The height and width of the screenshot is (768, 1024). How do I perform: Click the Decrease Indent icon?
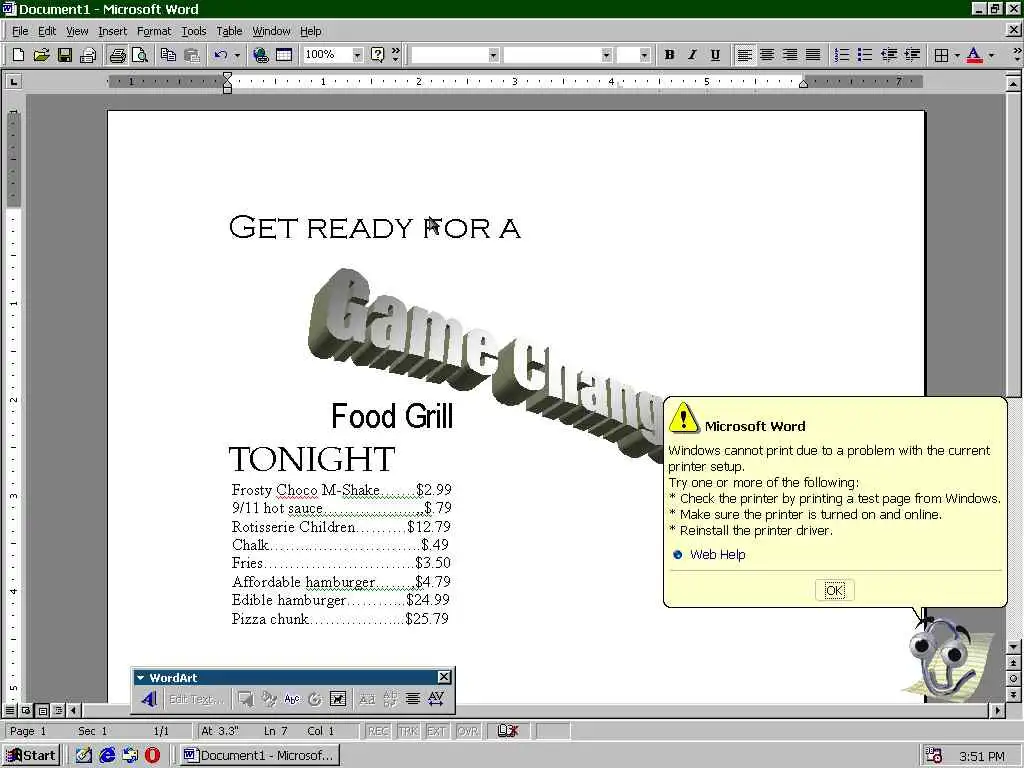pyautogui.click(x=888, y=55)
